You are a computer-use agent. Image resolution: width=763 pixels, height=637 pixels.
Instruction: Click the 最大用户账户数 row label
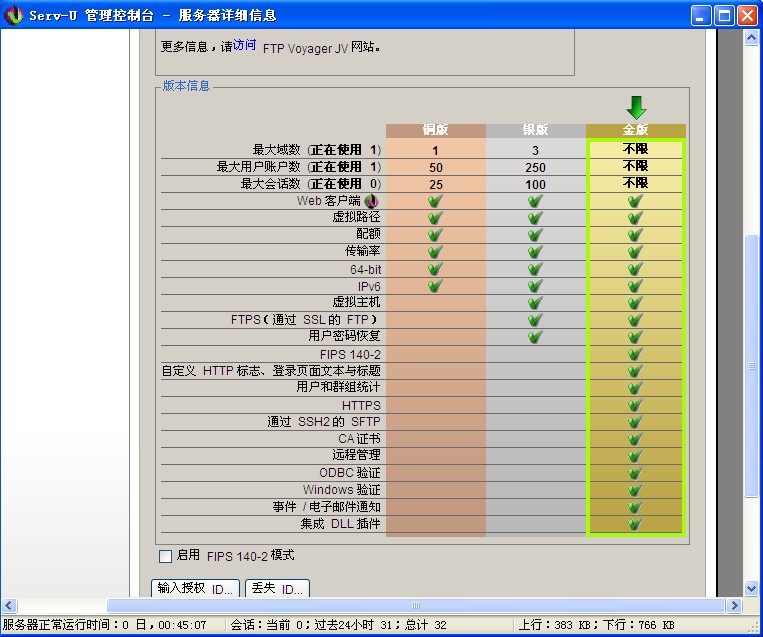coord(298,167)
